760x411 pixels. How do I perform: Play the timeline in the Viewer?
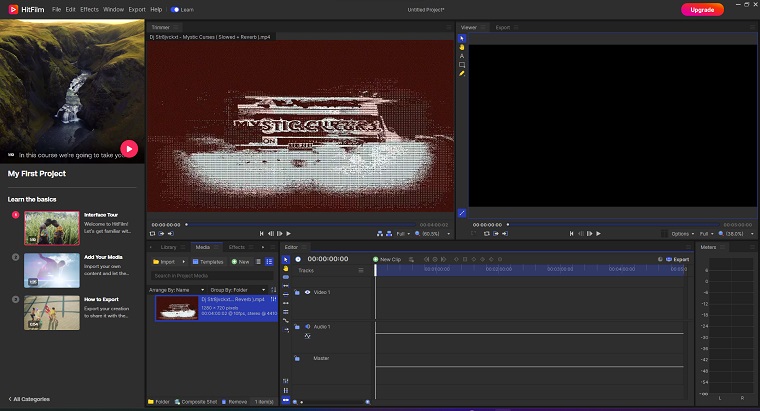tap(599, 234)
